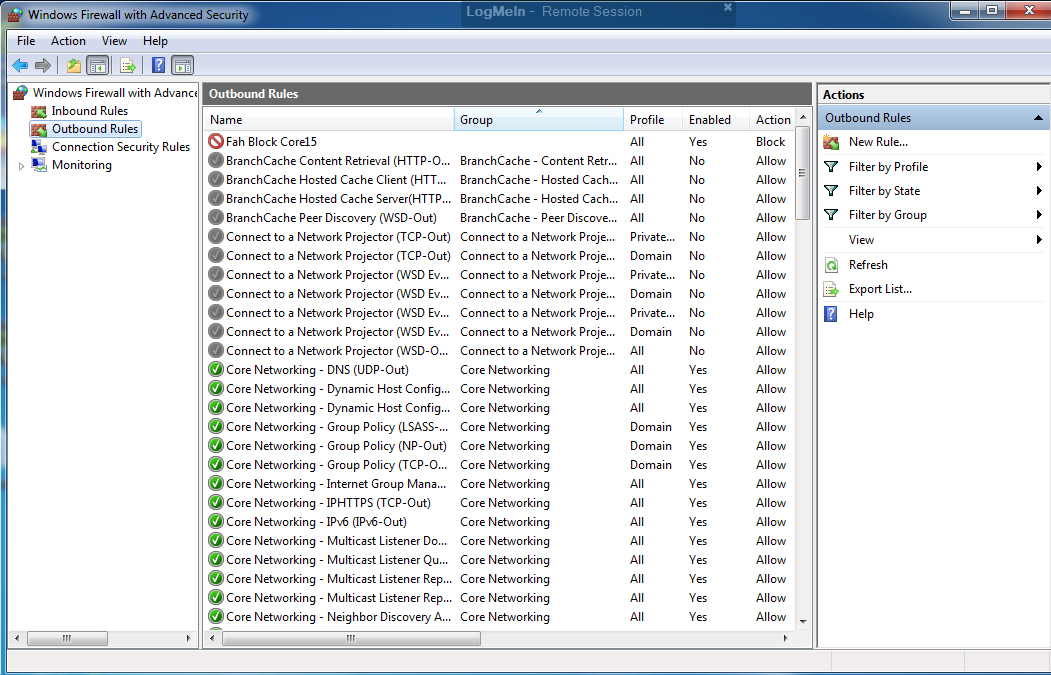Click the rules list scroll right arrow
This screenshot has height=675, width=1051.
point(786,638)
